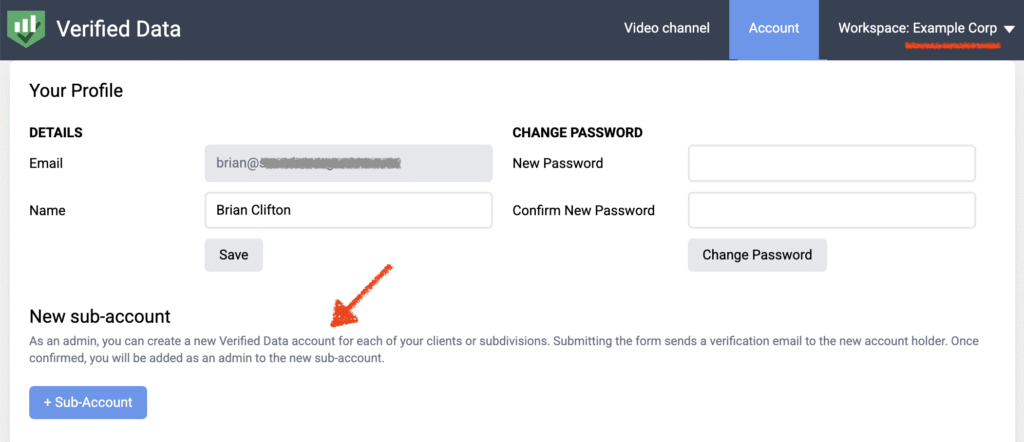Click the Your Profile heading
The image size is (1024, 442).
(x=76, y=91)
